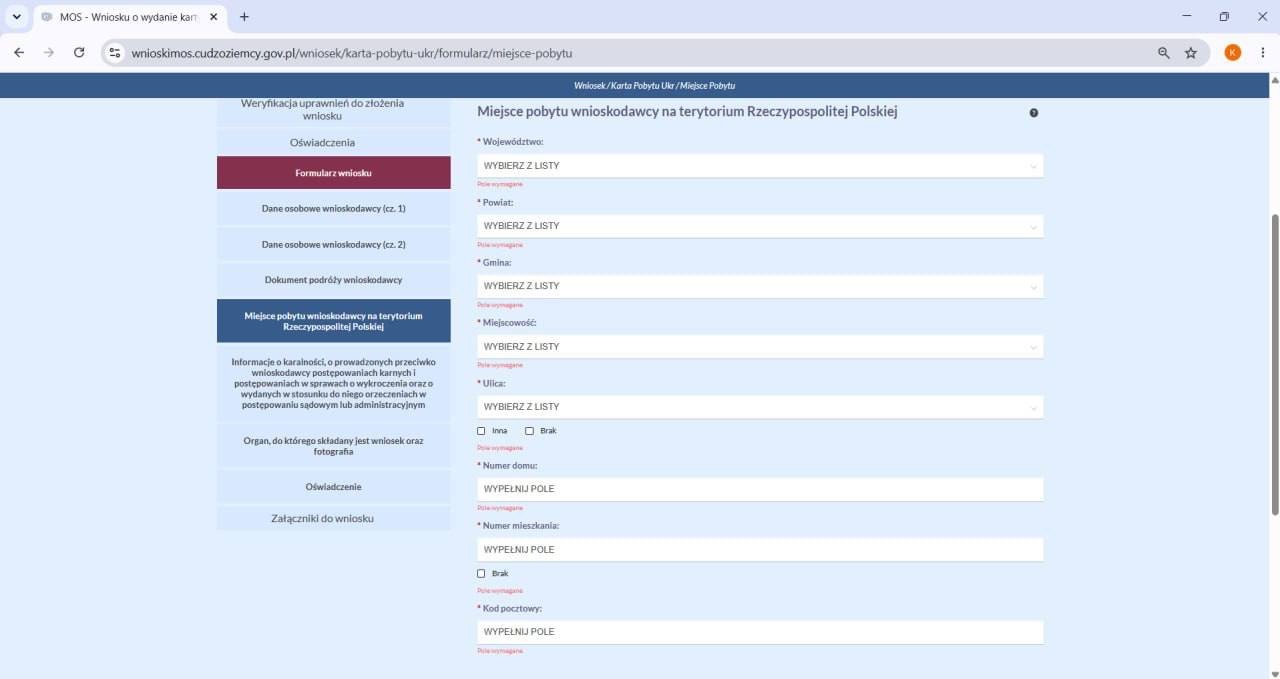Reload the page with refresh icon
Viewport: 1280px width, 679px height.
(79, 53)
